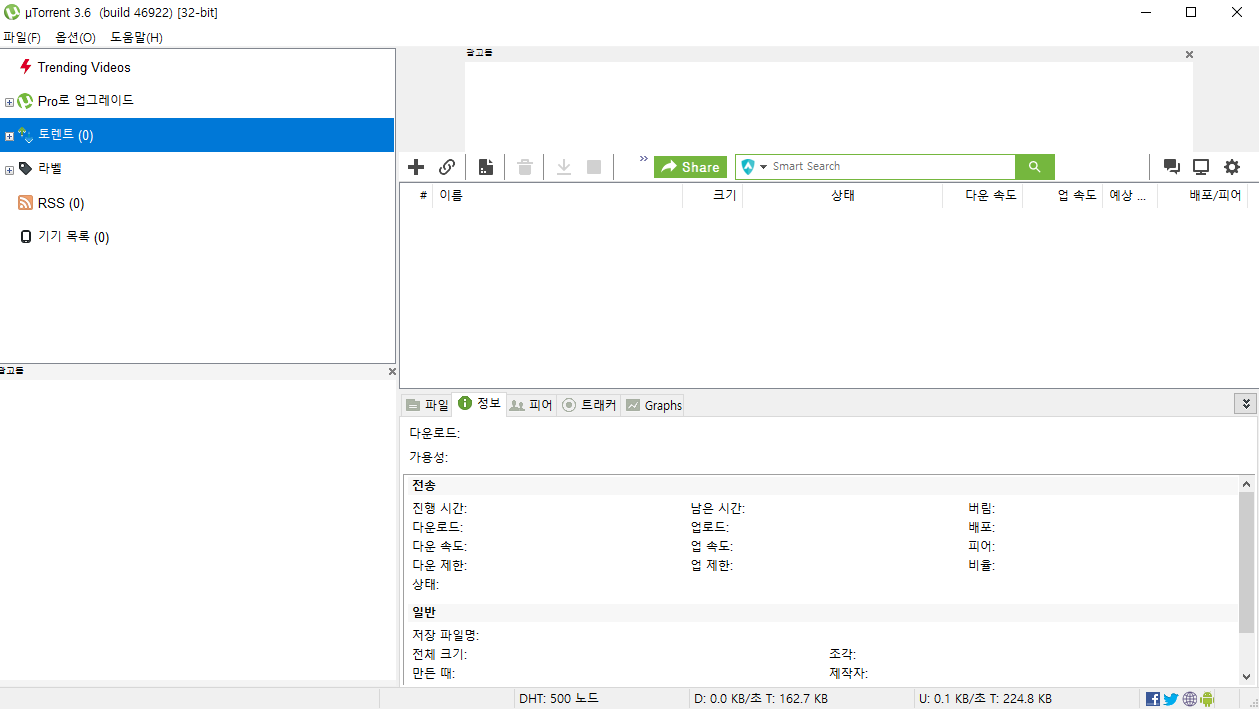
Task: Click the green search magnifier button
Action: coord(1035,167)
